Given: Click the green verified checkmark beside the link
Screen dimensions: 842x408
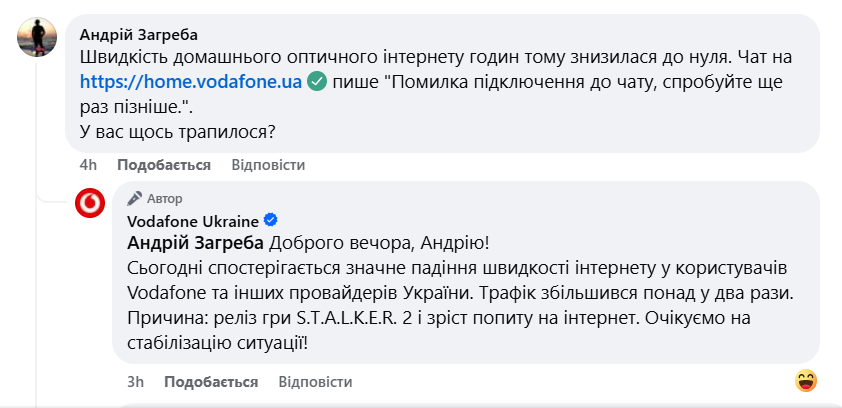Looking at the screenshot, I should (317, 82).
